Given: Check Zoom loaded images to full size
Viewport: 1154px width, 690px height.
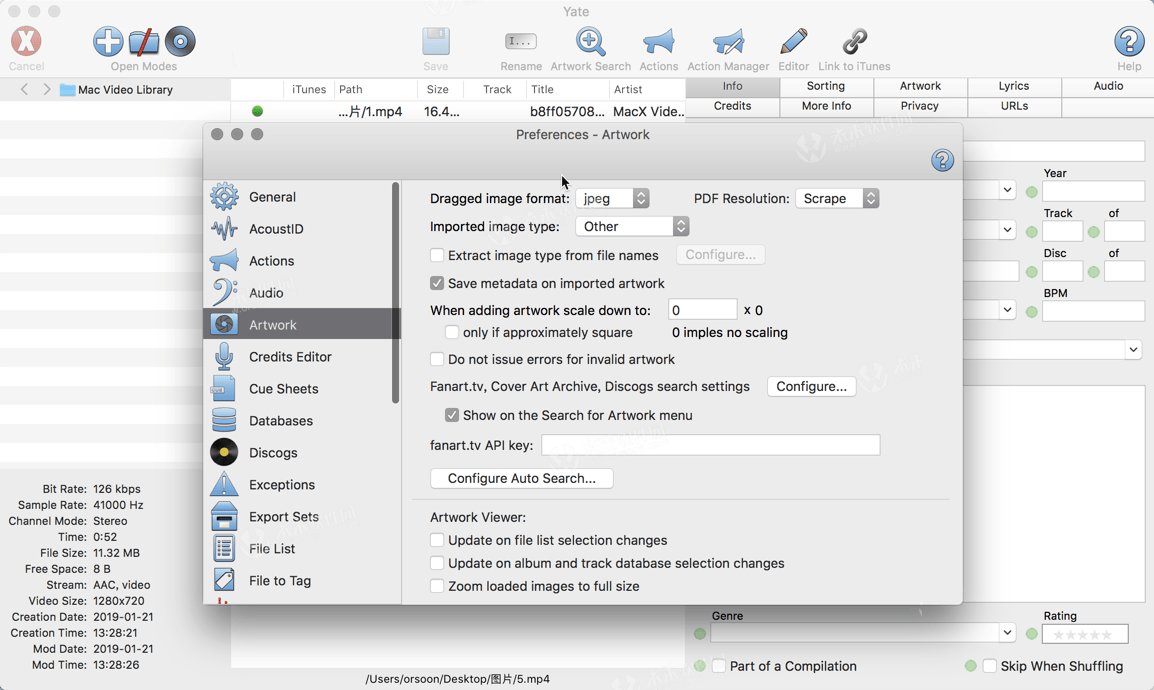Looking at the screenshot, I should (x=437, y=586).
